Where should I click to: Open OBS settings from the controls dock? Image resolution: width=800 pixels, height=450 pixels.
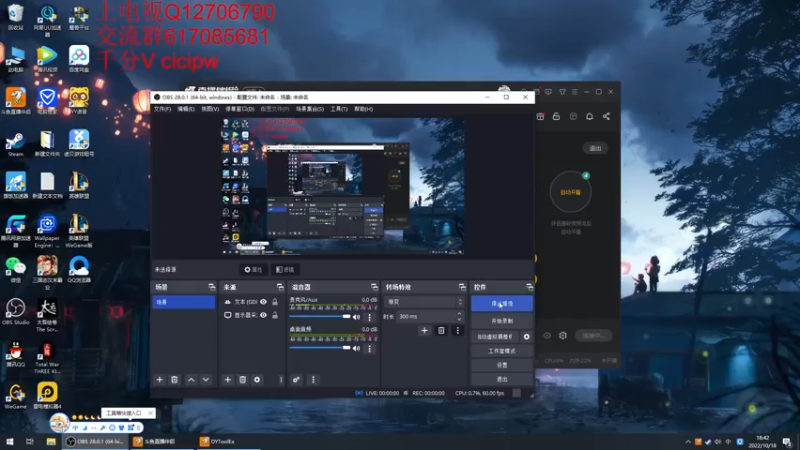pos(502,365)
